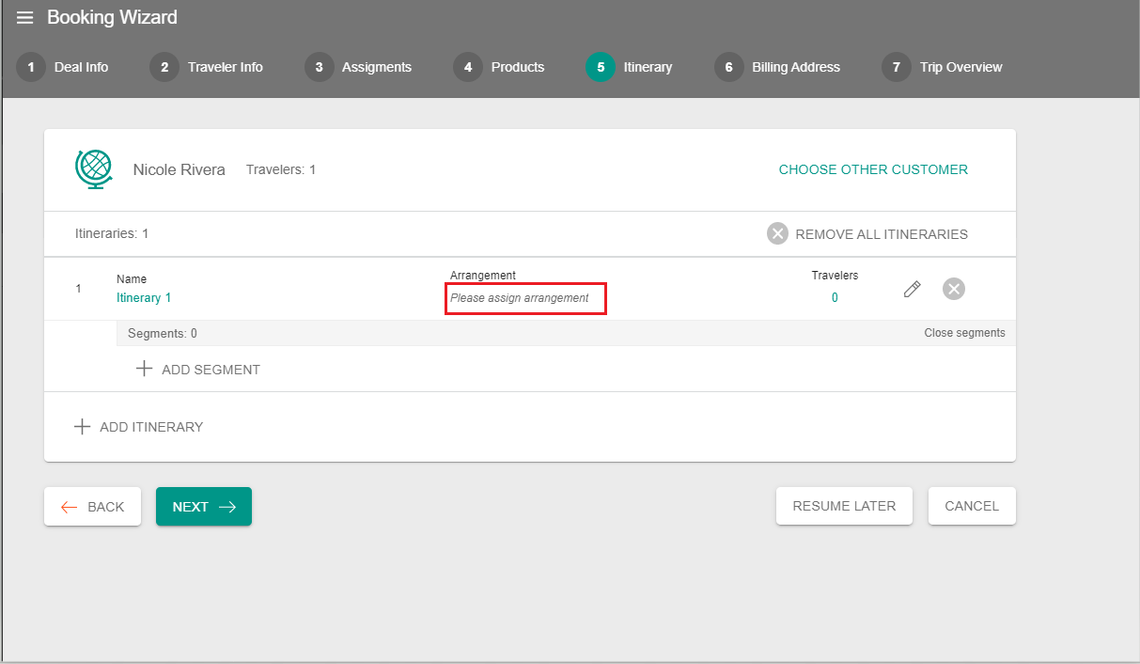Go to step 1 Deal Info

tap(63, 67)
